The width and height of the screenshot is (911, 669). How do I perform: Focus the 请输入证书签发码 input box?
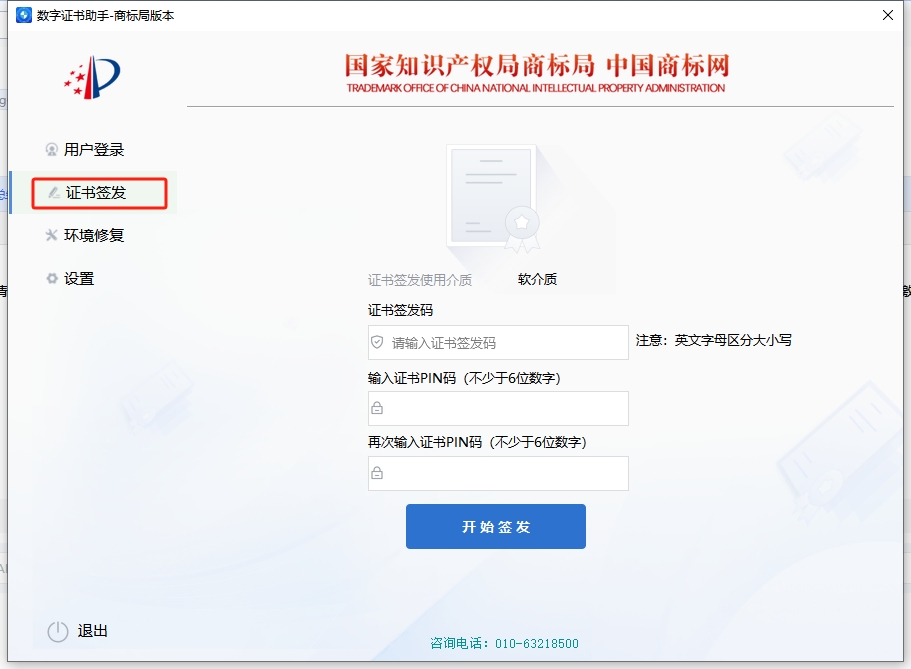coord(505,342)
